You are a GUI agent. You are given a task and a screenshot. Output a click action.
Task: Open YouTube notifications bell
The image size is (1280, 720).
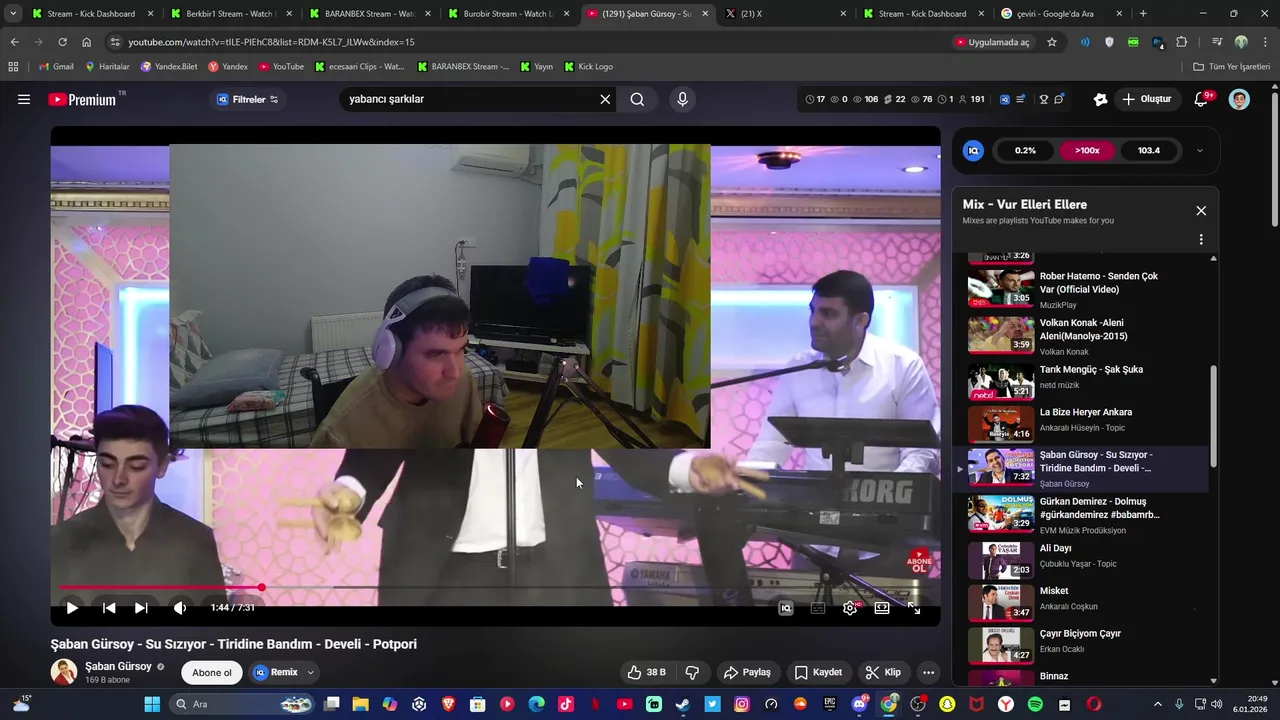coord(1202,99)
